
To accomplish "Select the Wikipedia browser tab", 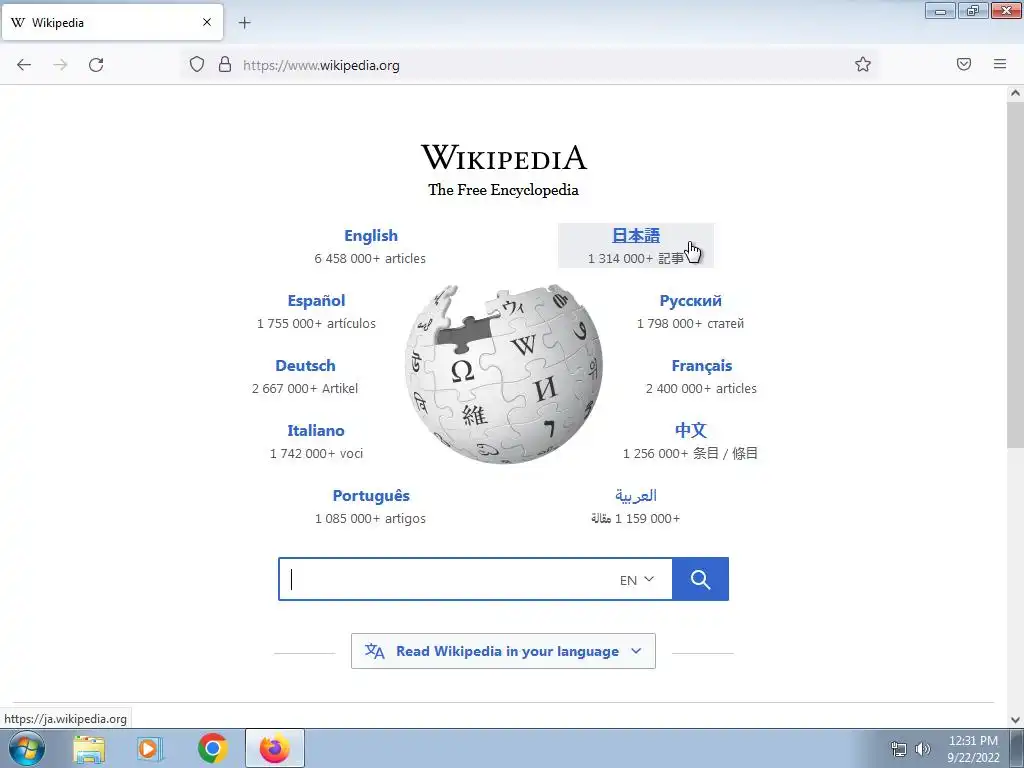I will coord(112,22).
